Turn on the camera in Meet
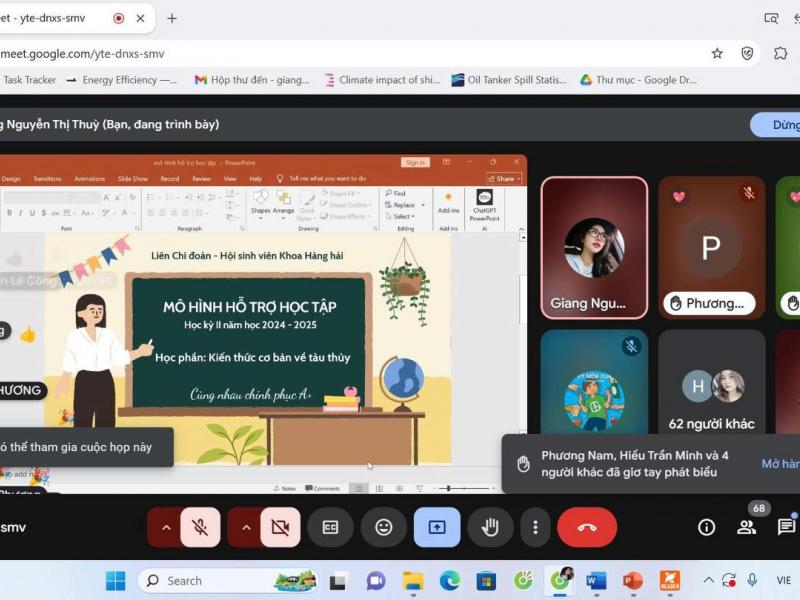 (280, 527)
